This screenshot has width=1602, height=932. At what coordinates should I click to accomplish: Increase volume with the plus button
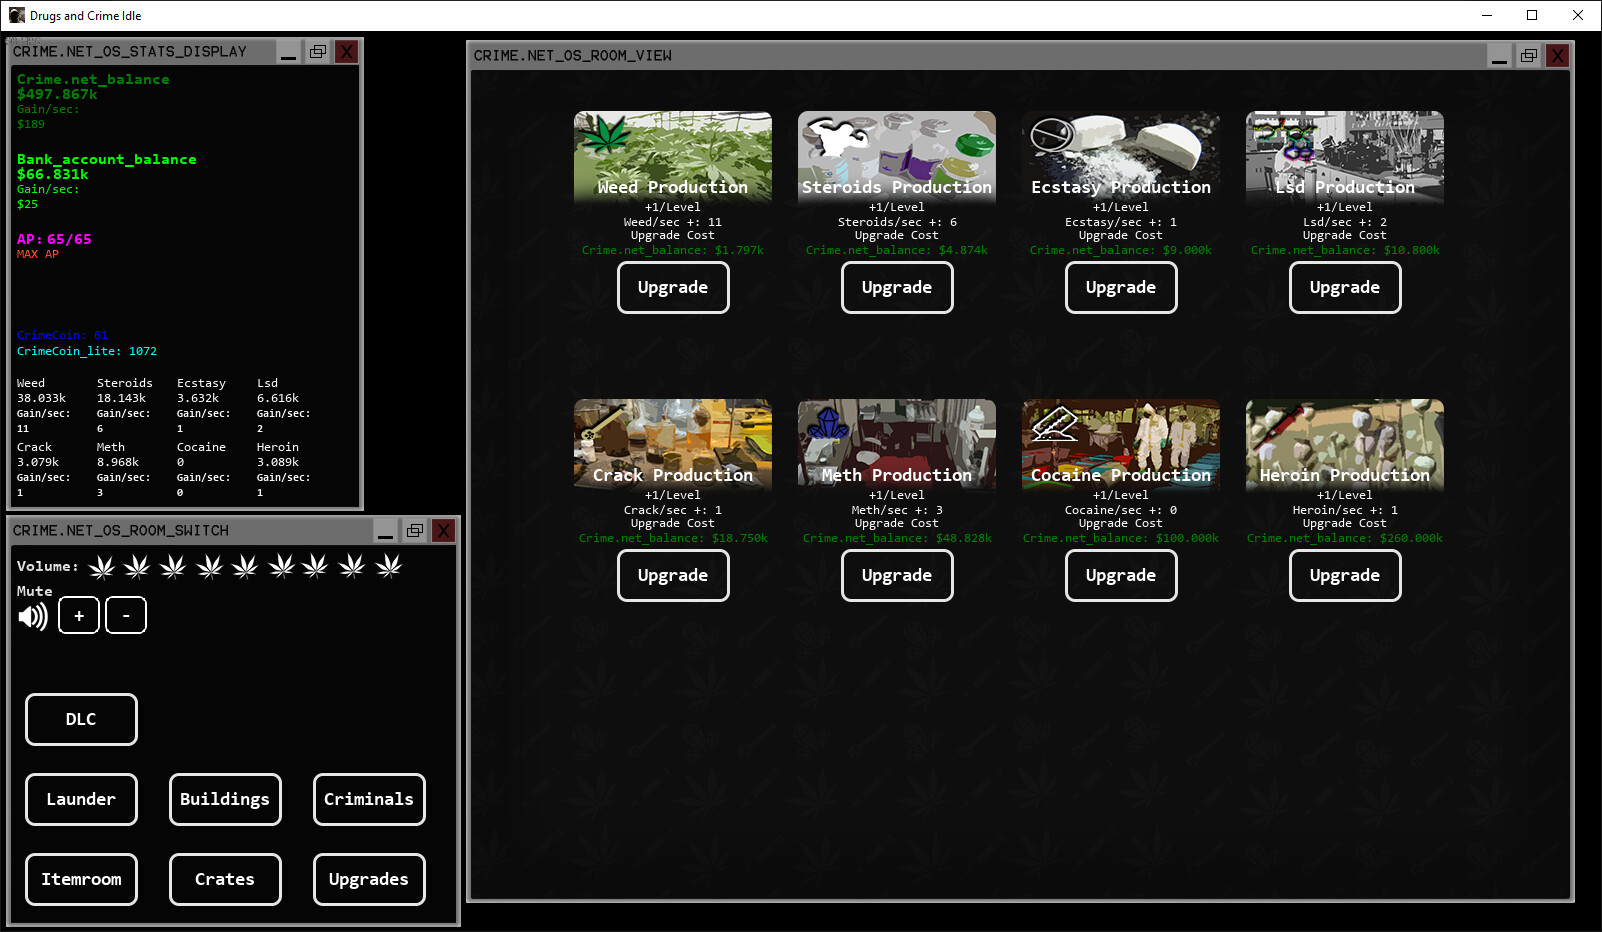click(x=78, y=615)
